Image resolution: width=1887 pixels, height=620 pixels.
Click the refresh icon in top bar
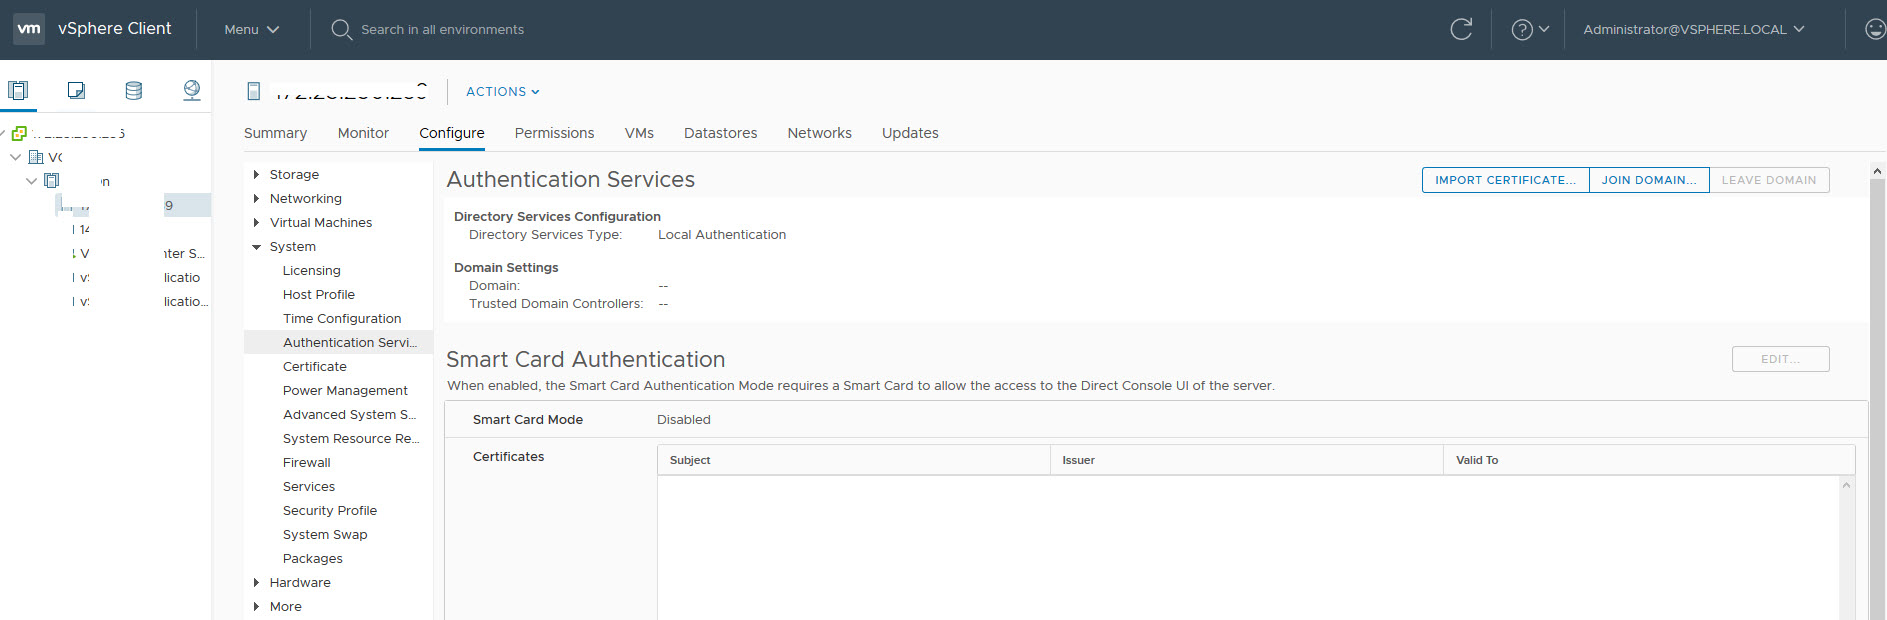tap(1461, 29)
